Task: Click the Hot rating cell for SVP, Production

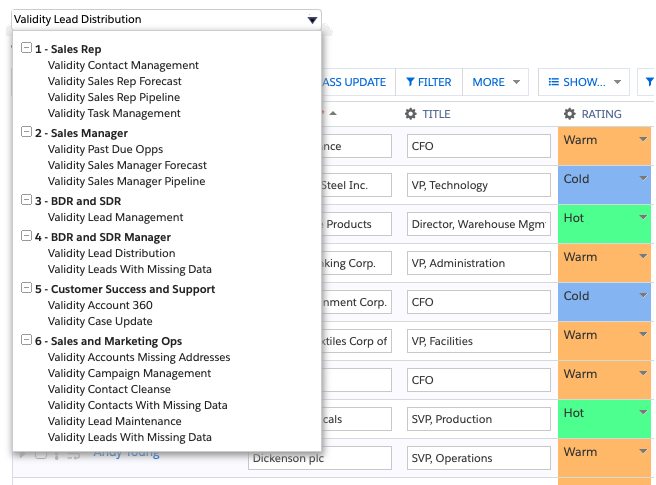Action: (605, 419)
